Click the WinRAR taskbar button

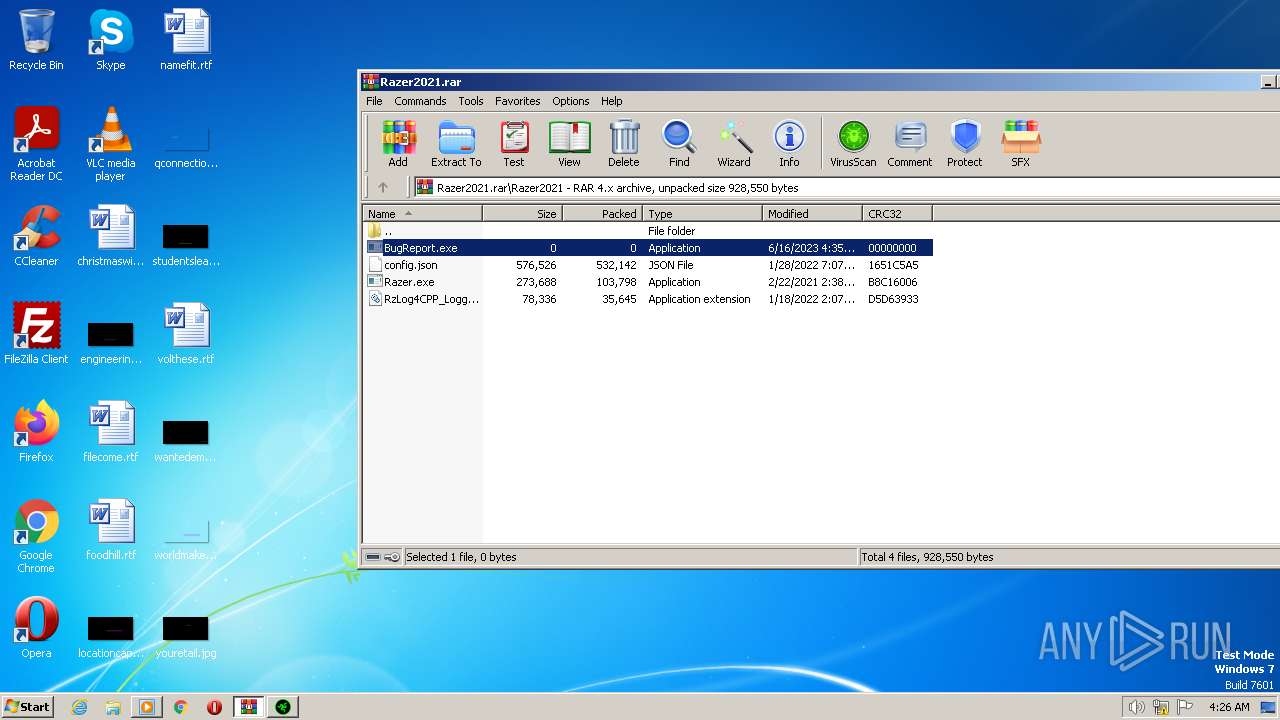249,707
